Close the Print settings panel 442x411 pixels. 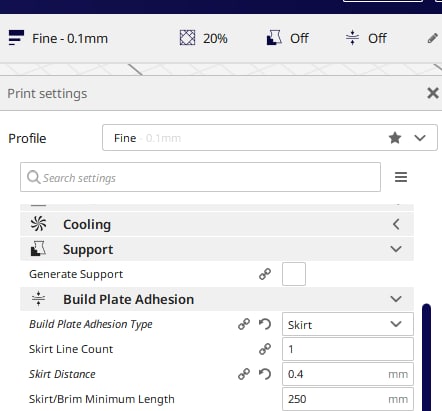tap(433, 93)
